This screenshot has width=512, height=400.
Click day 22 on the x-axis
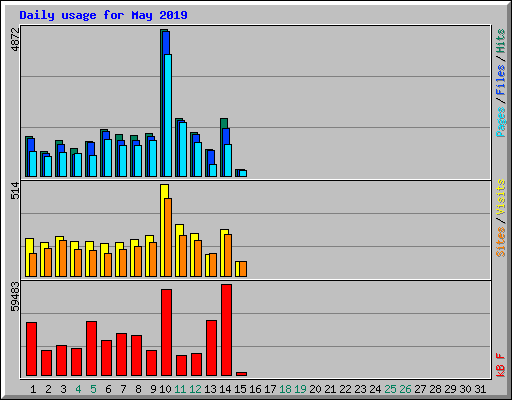345,389
